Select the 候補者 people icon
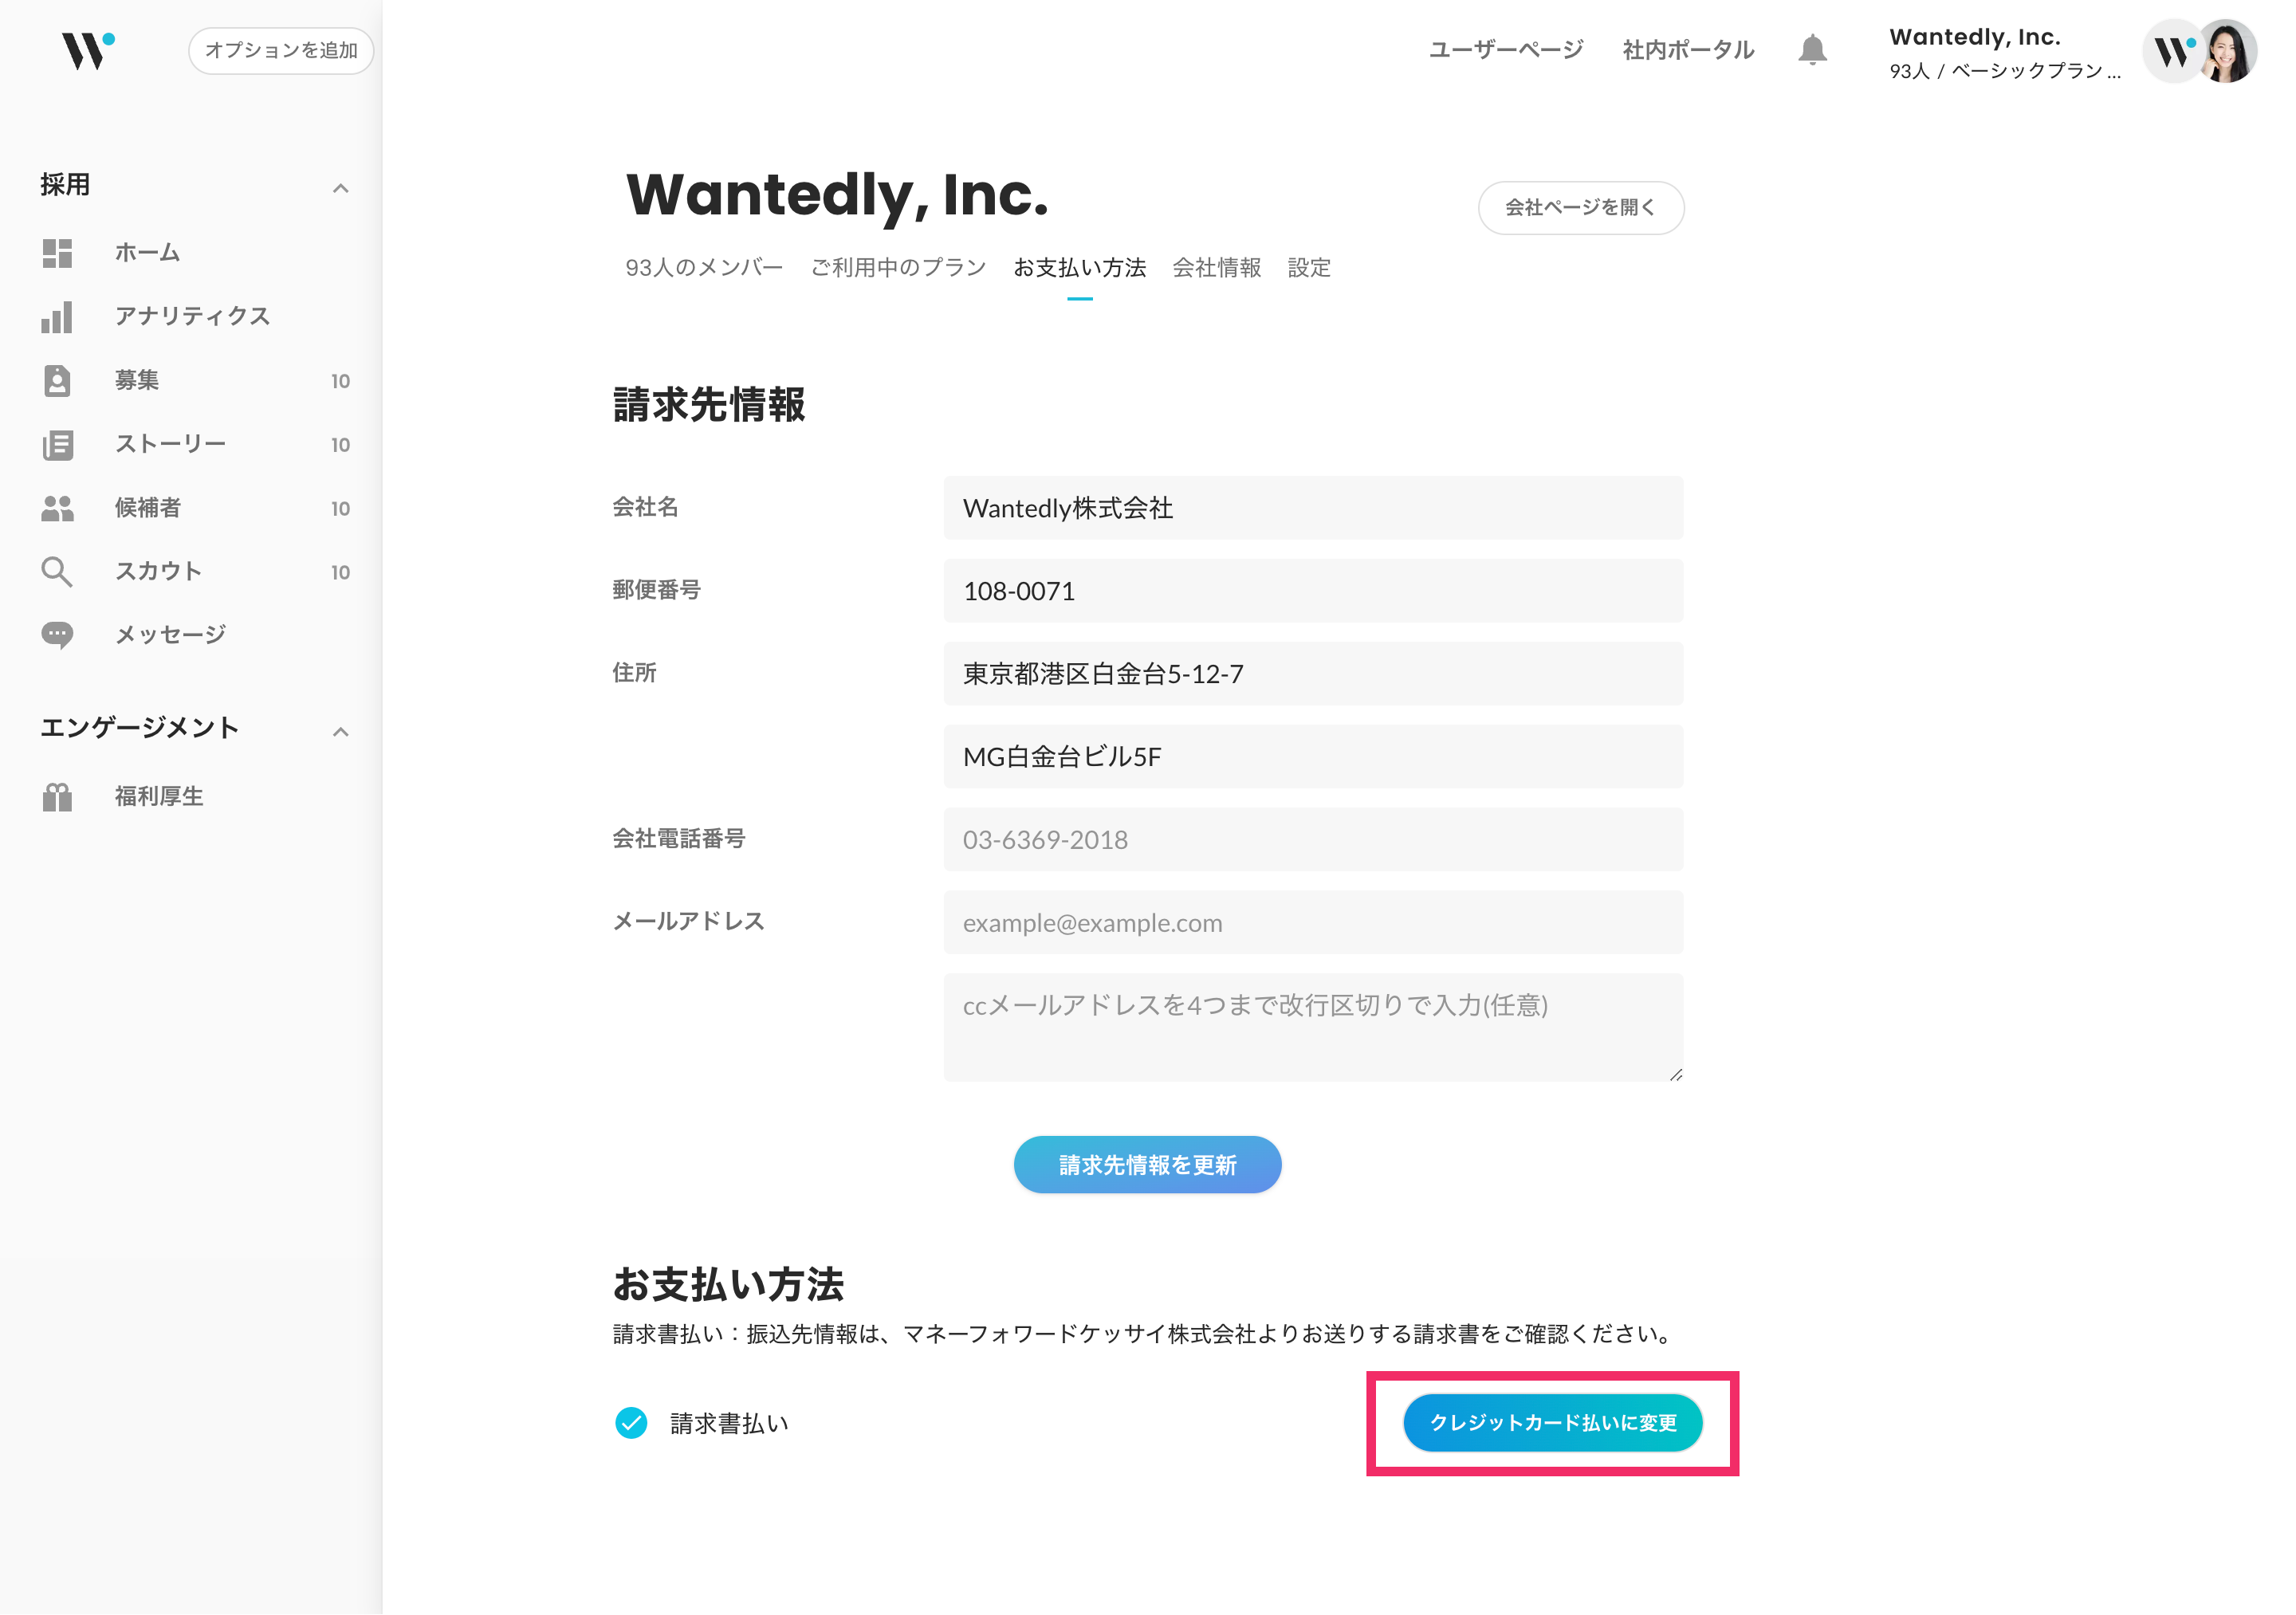 [57, 508]
